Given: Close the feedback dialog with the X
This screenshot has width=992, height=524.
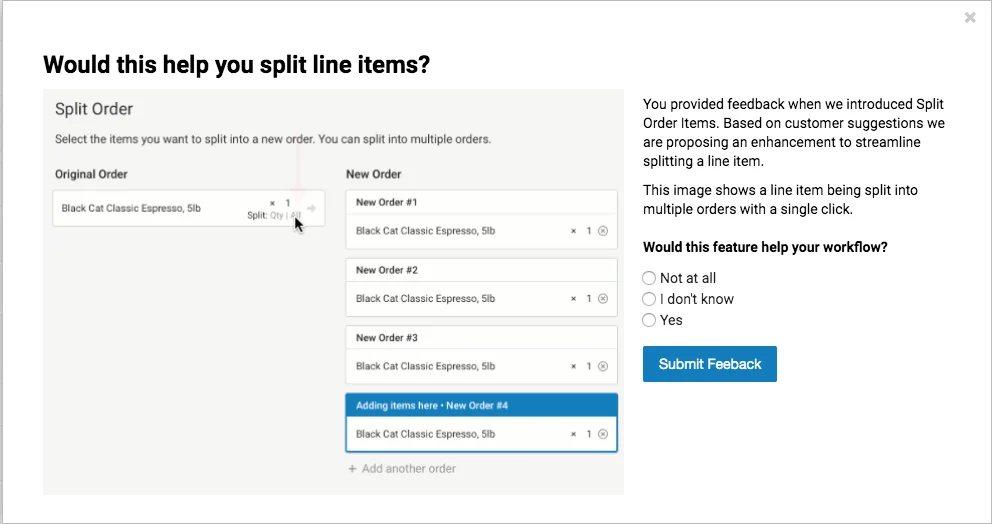Looking at the screenshot, I should (970, 18).
